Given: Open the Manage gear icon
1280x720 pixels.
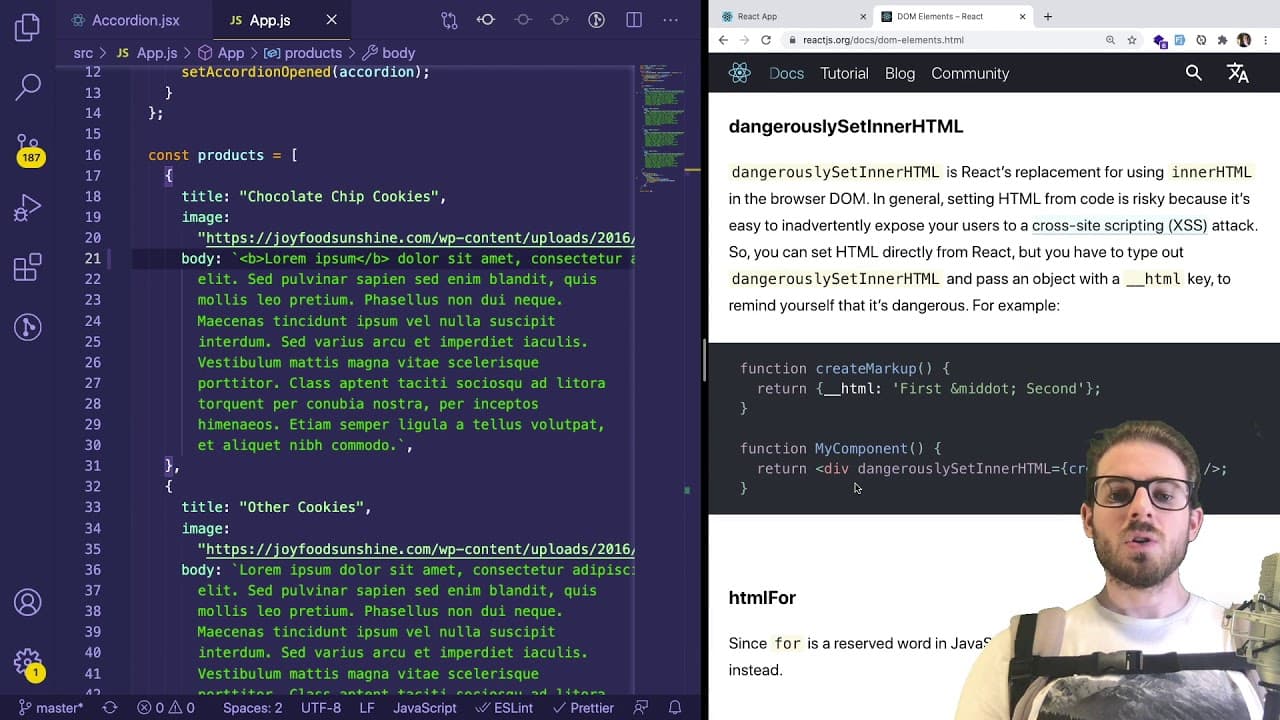Looking at the screenshot, I should point(28,662).
